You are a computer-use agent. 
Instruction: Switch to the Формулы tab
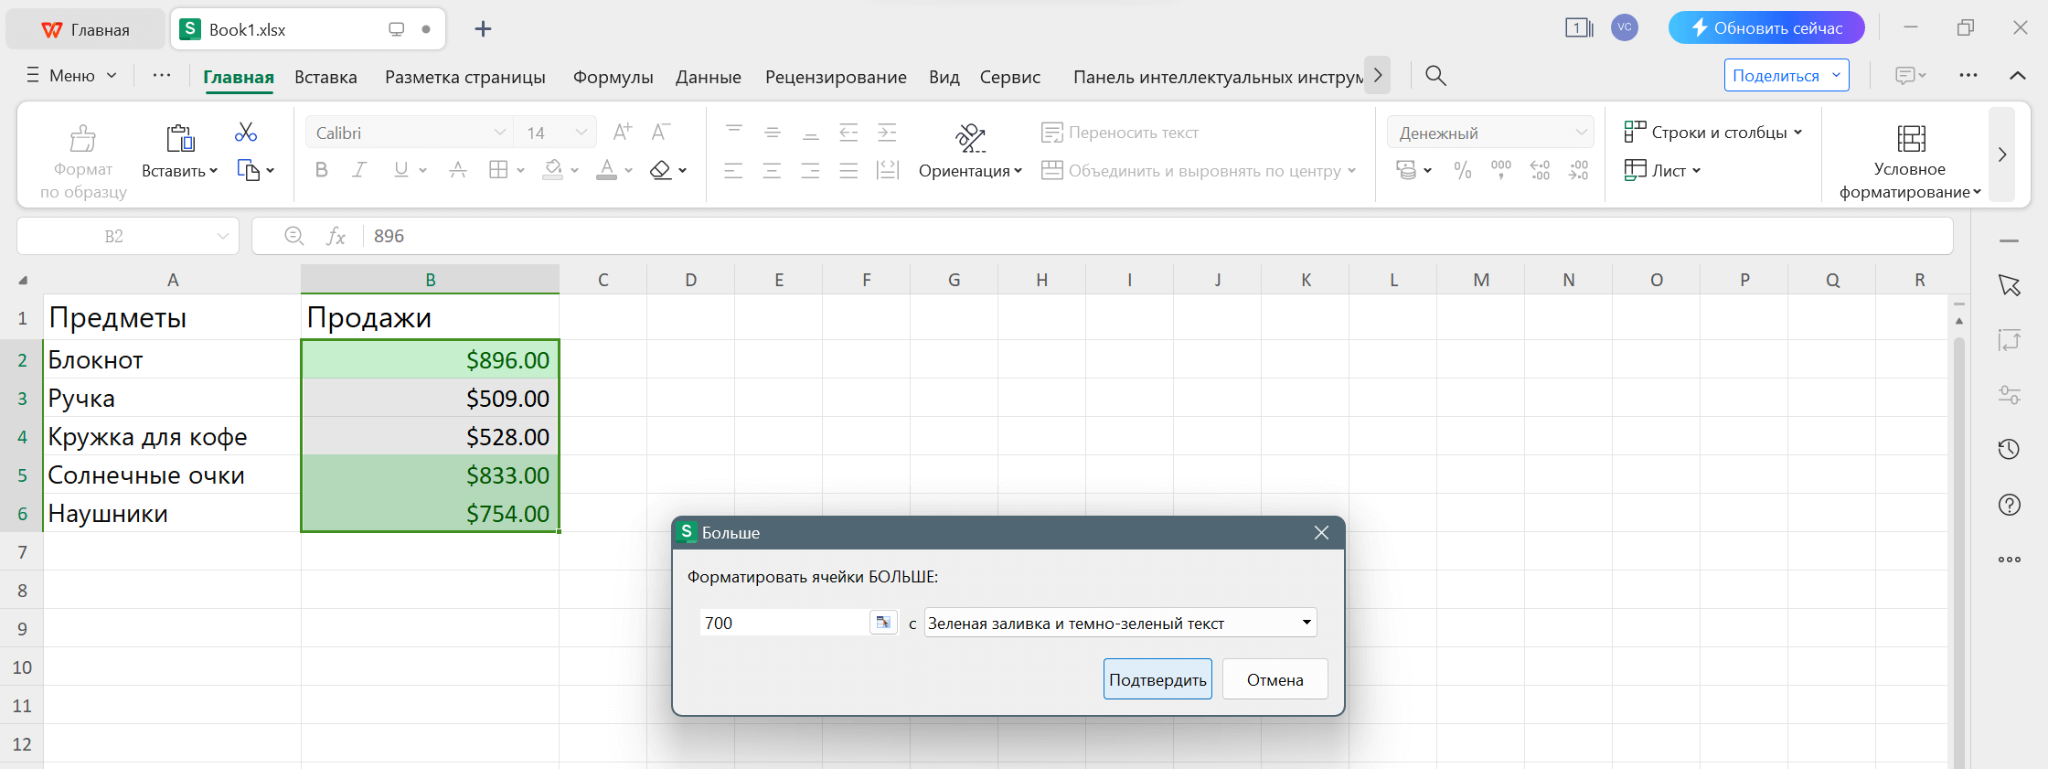tap(612, 77)
